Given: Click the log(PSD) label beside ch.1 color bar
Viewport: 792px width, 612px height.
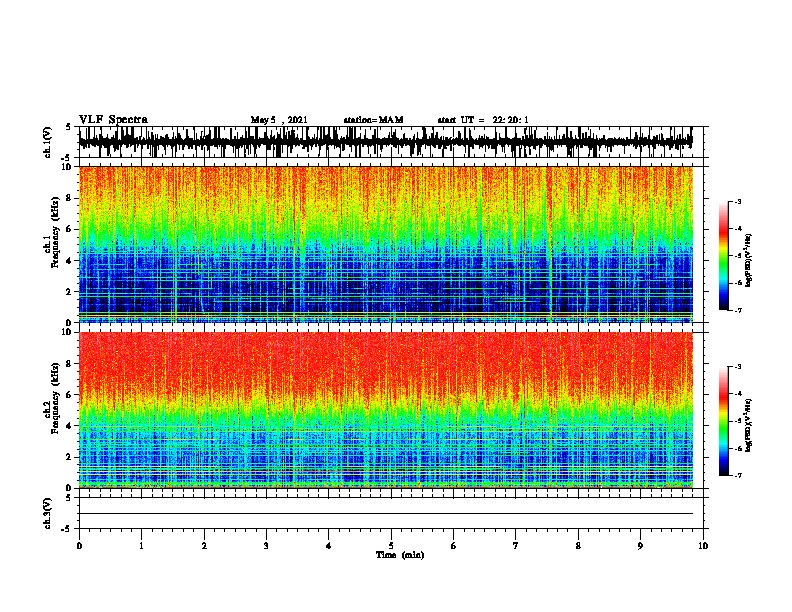Looking at the screenshot, I should tap(749, 260).
